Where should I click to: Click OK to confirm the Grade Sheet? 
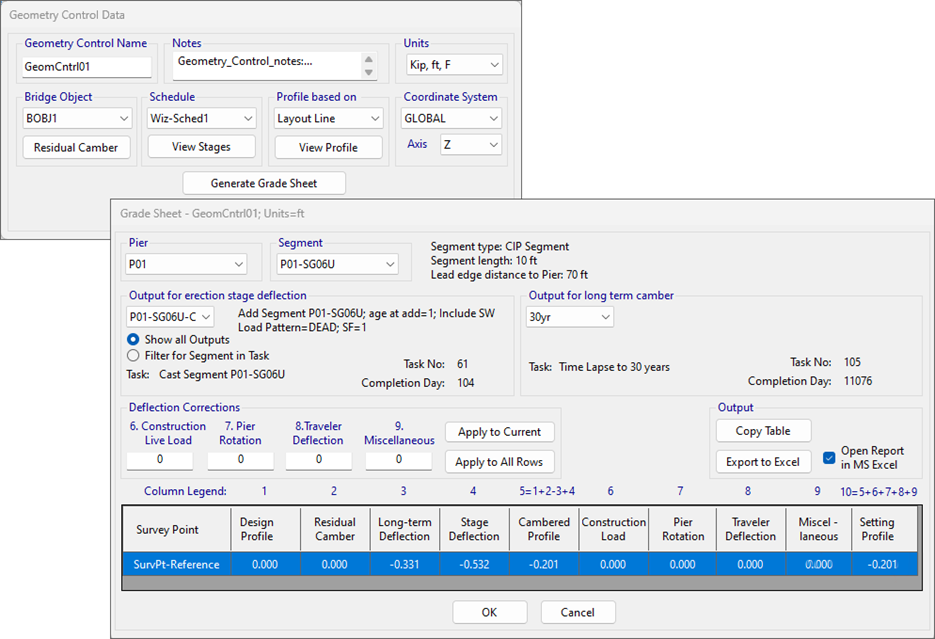coord(489,612)
